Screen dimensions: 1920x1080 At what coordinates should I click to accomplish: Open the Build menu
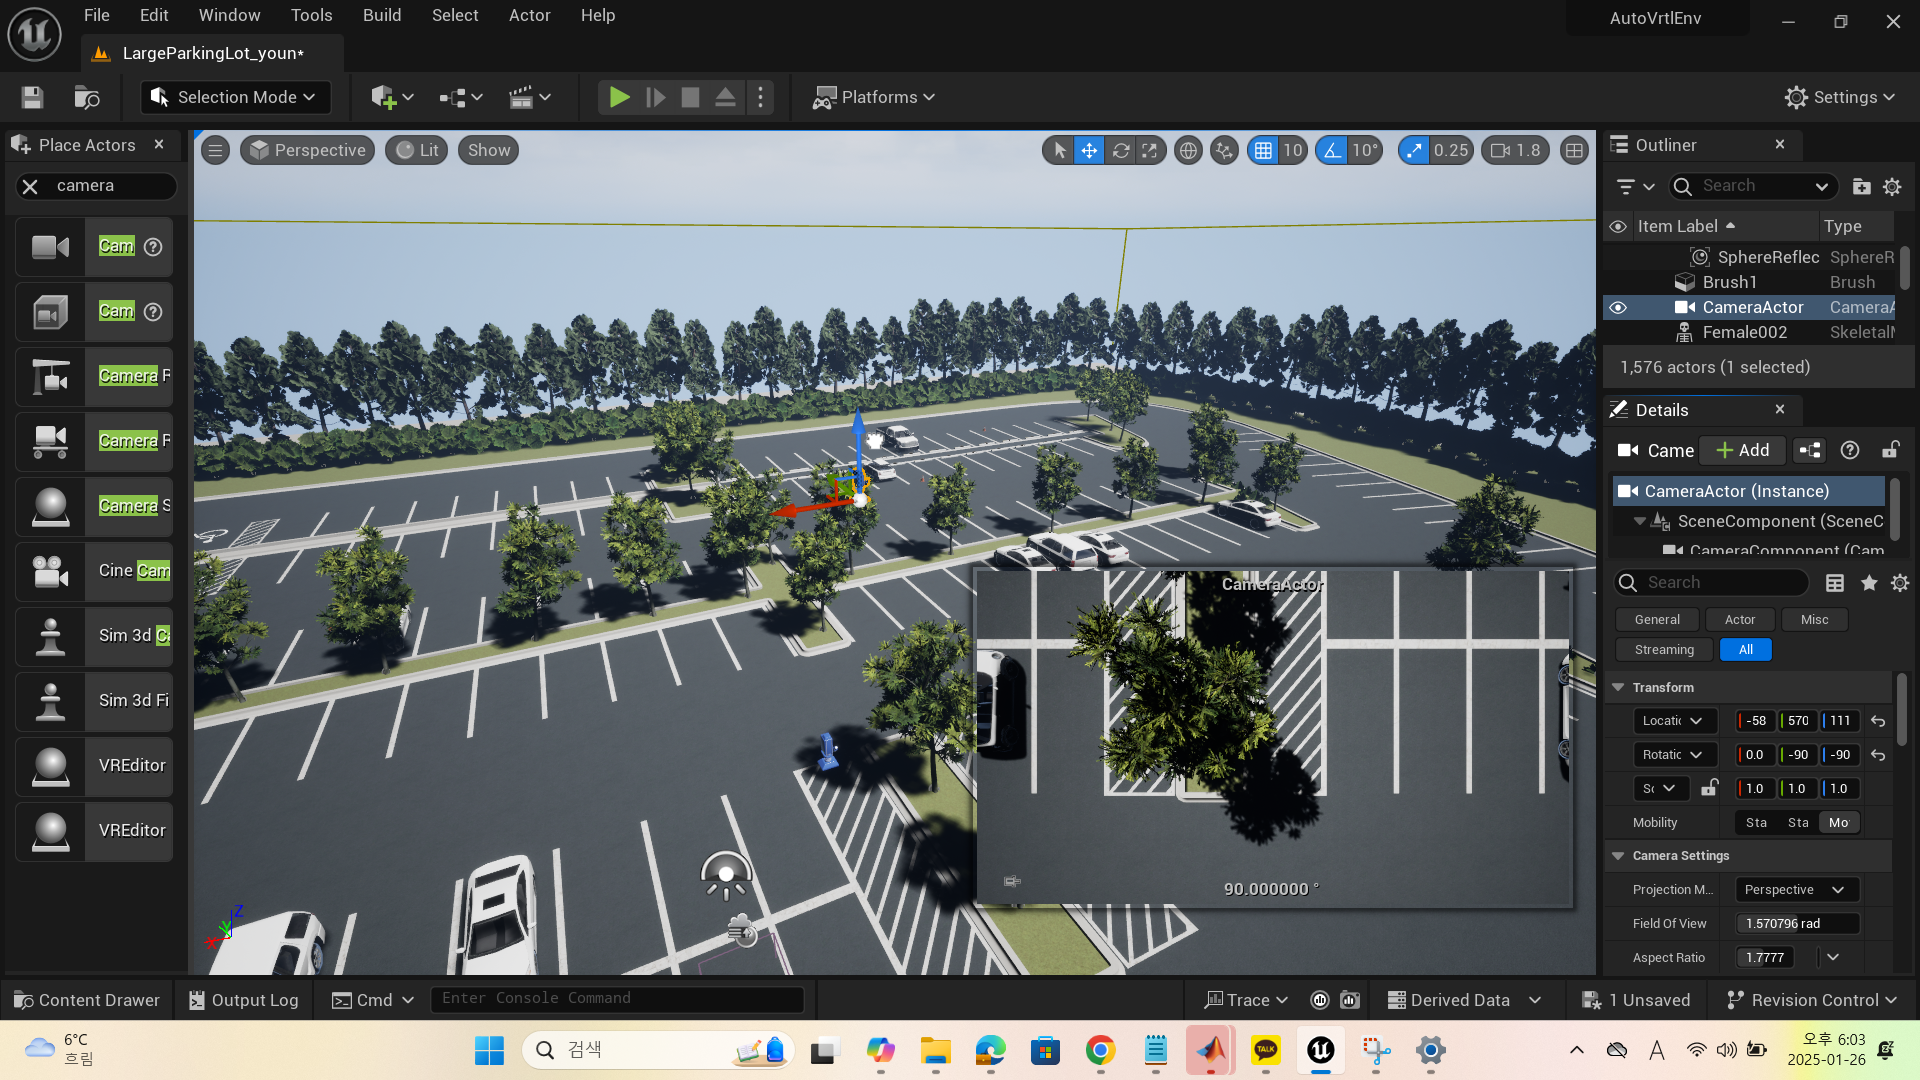tap(381, 15)
